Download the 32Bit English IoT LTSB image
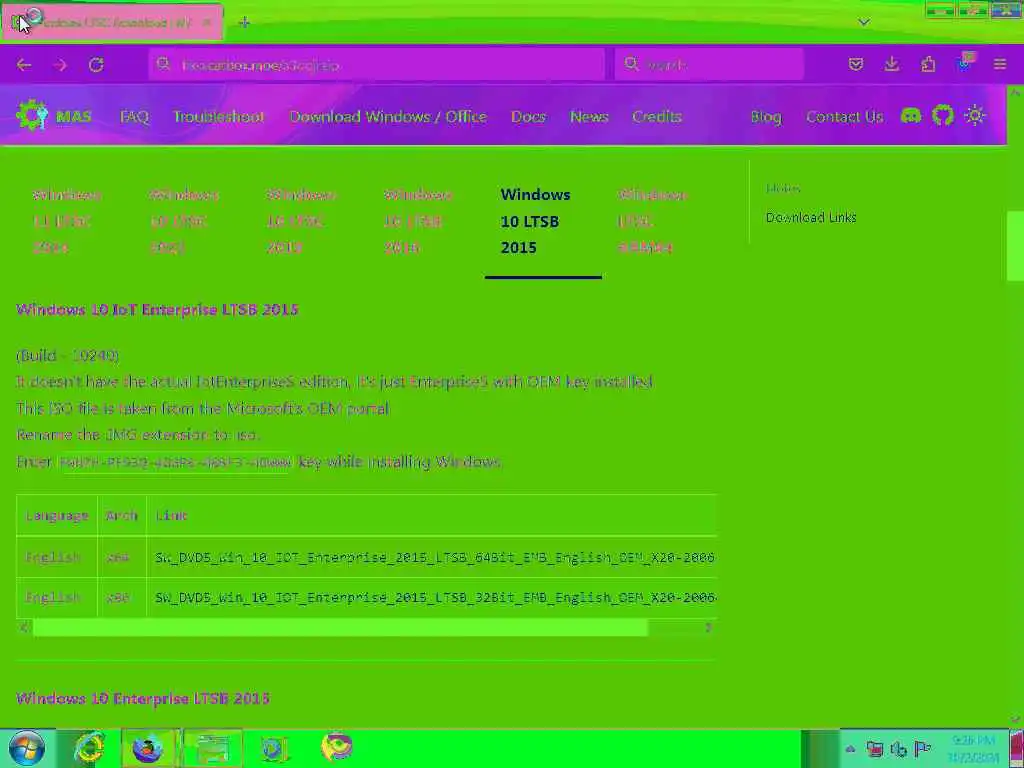The height and width of the screenshot is (768, 1024). pyautogui.click(x=435, y=597)
